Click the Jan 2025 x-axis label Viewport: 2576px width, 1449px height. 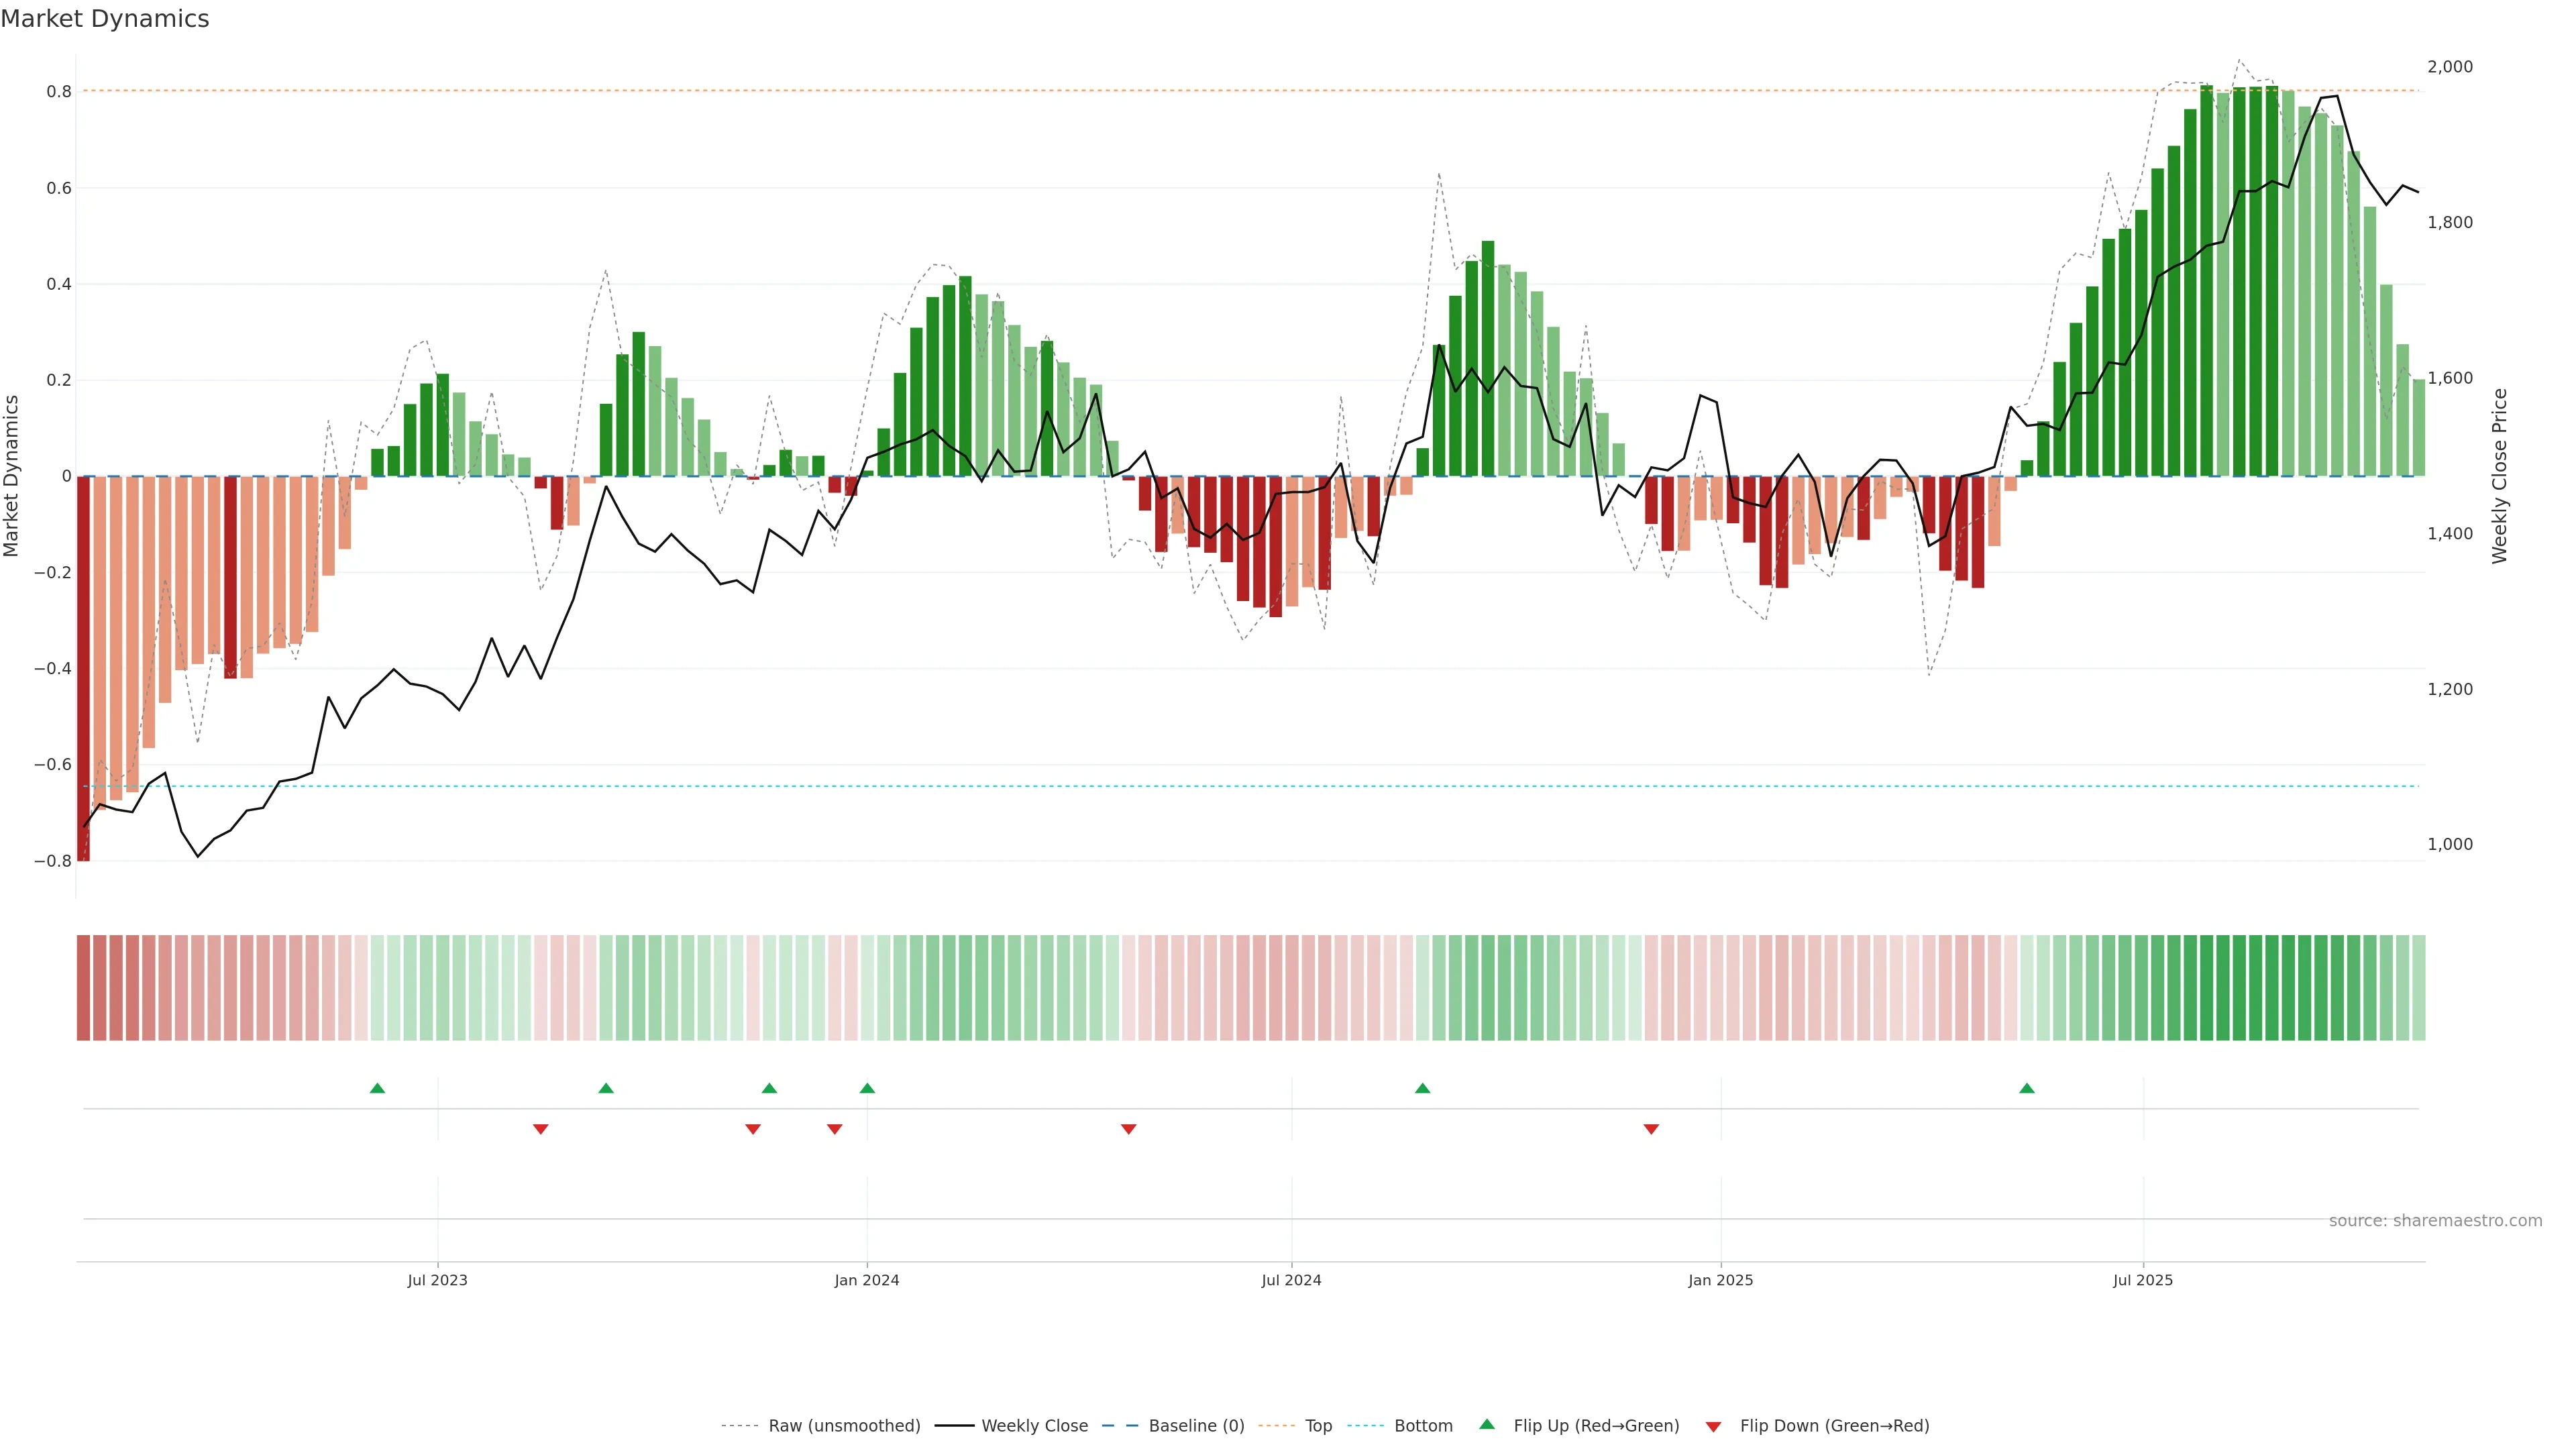click(x=1720, y=1280)
